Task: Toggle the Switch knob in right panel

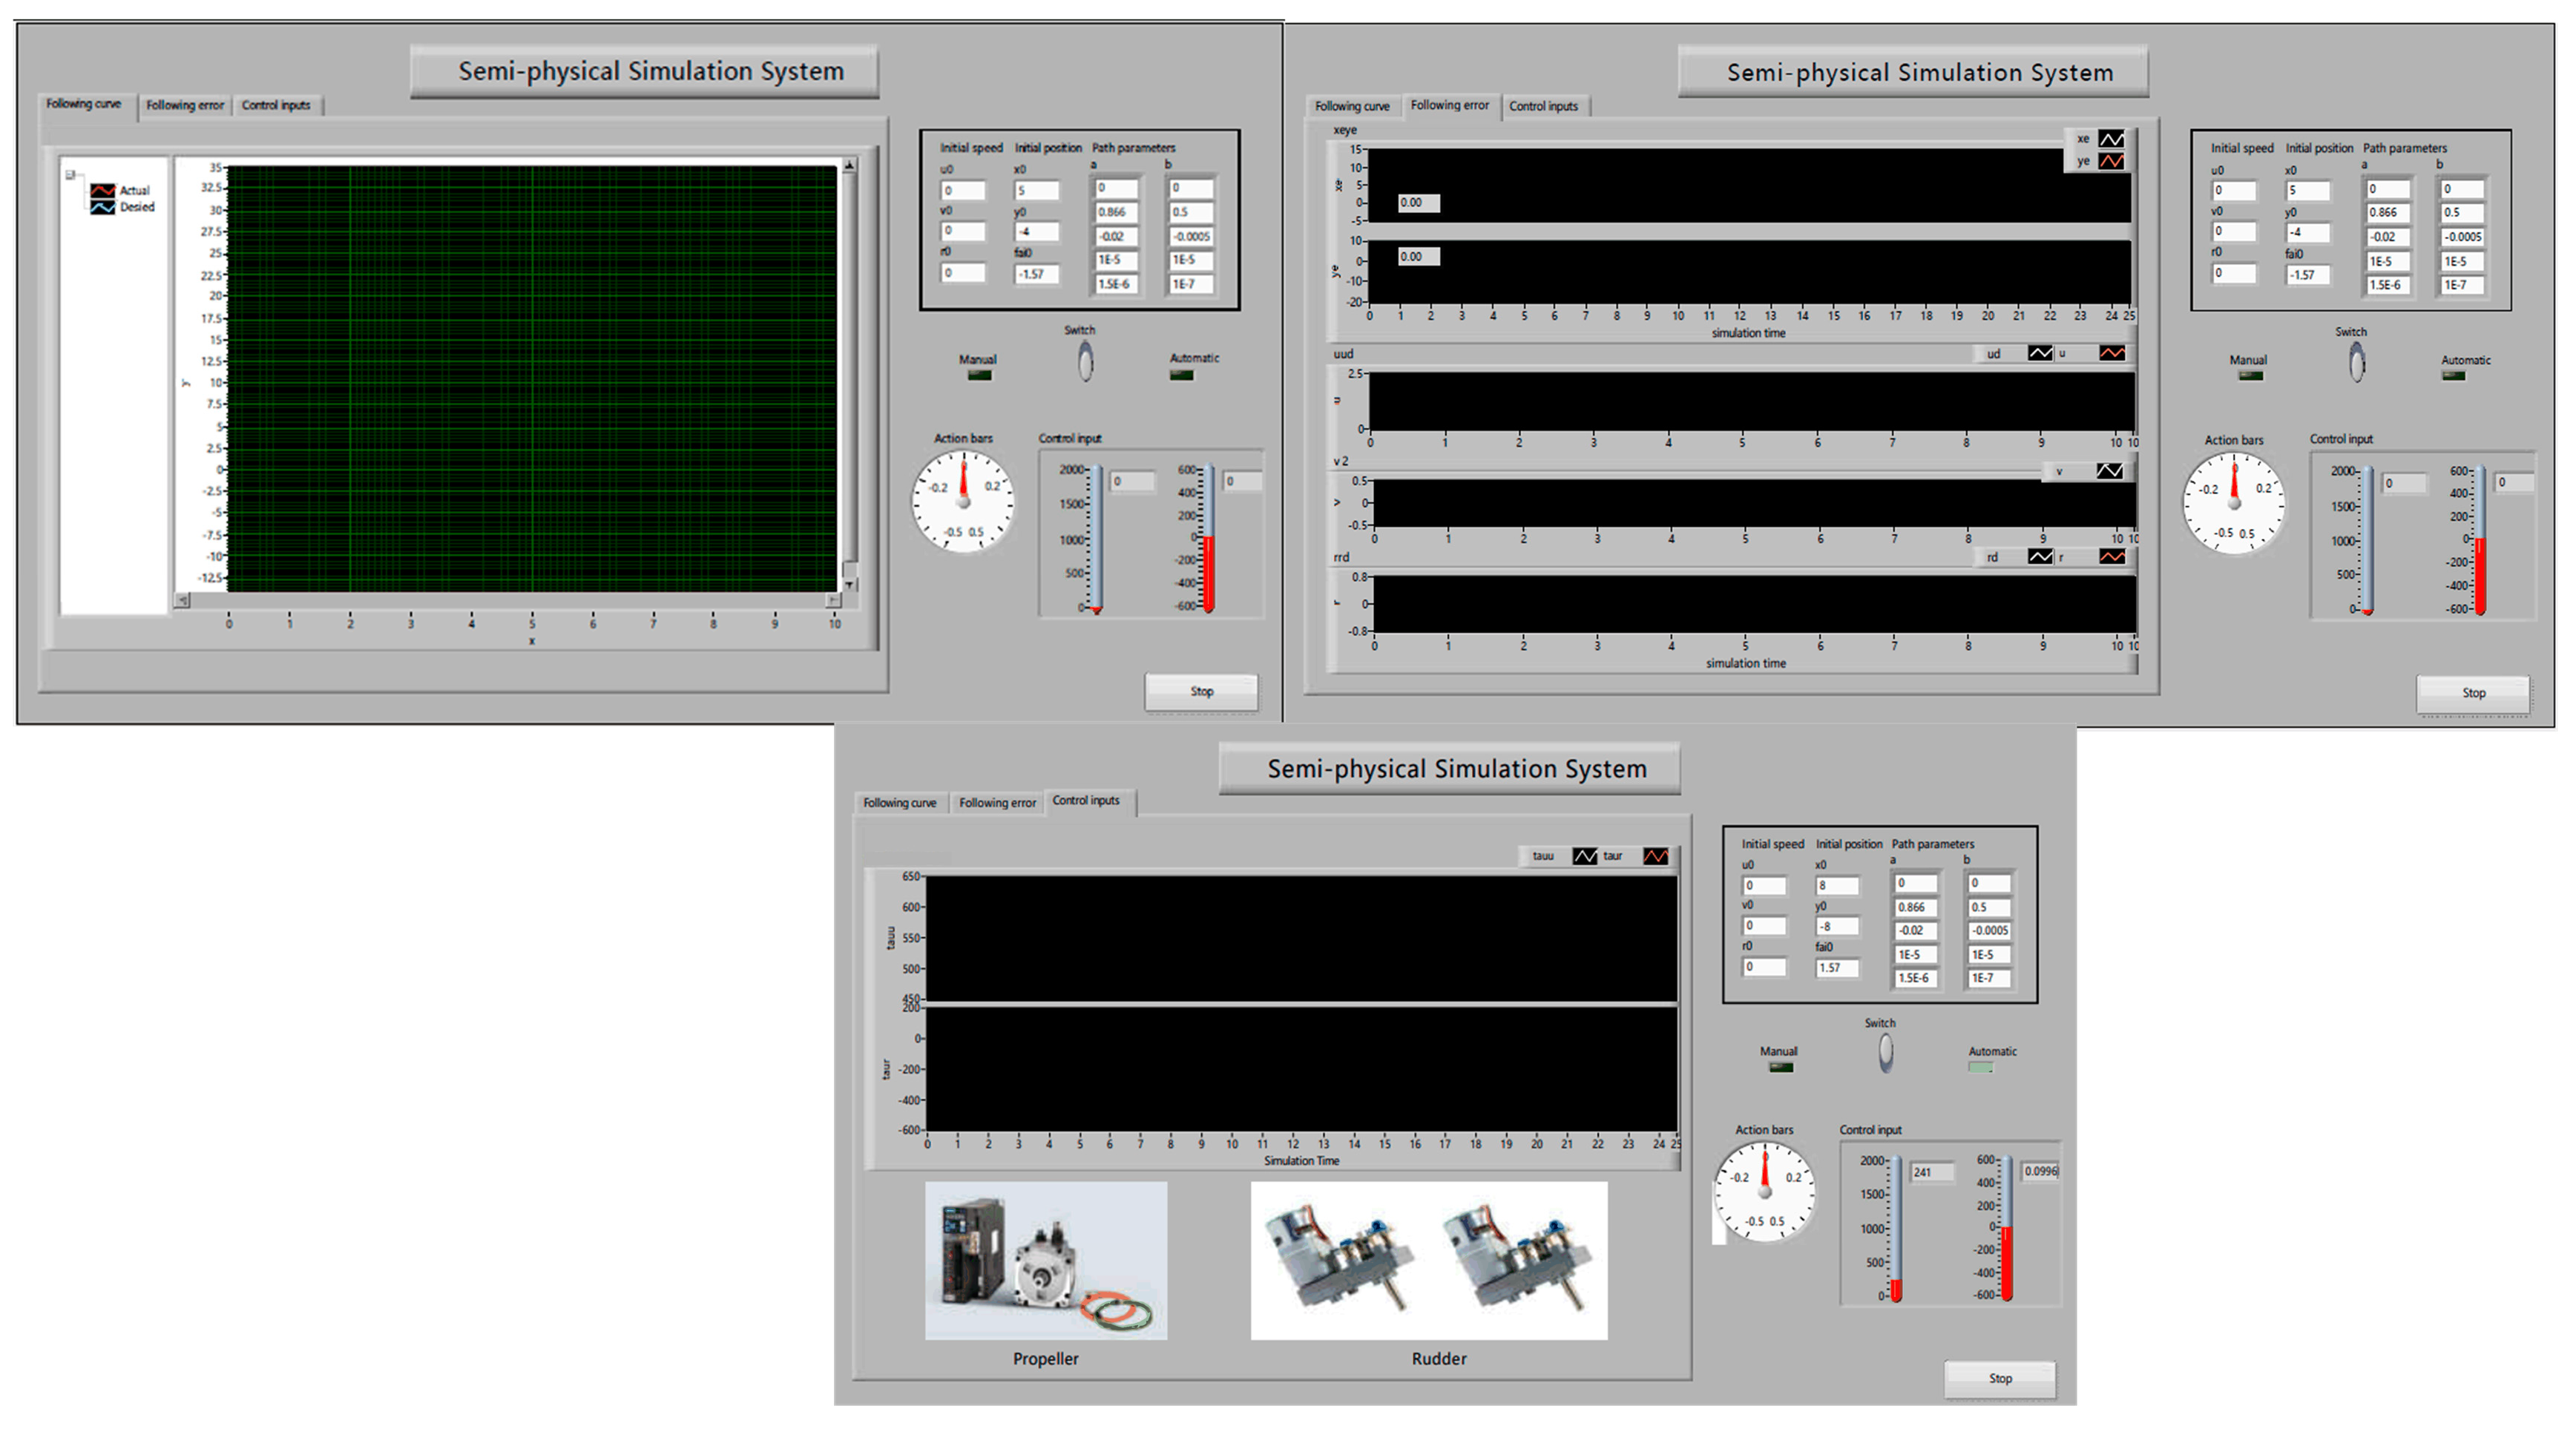Action: [2357, 362]
